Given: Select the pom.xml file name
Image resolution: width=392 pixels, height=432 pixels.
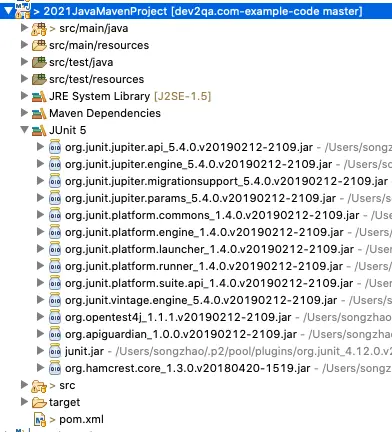Looking at the screenshot, I should tap(81, 419).
